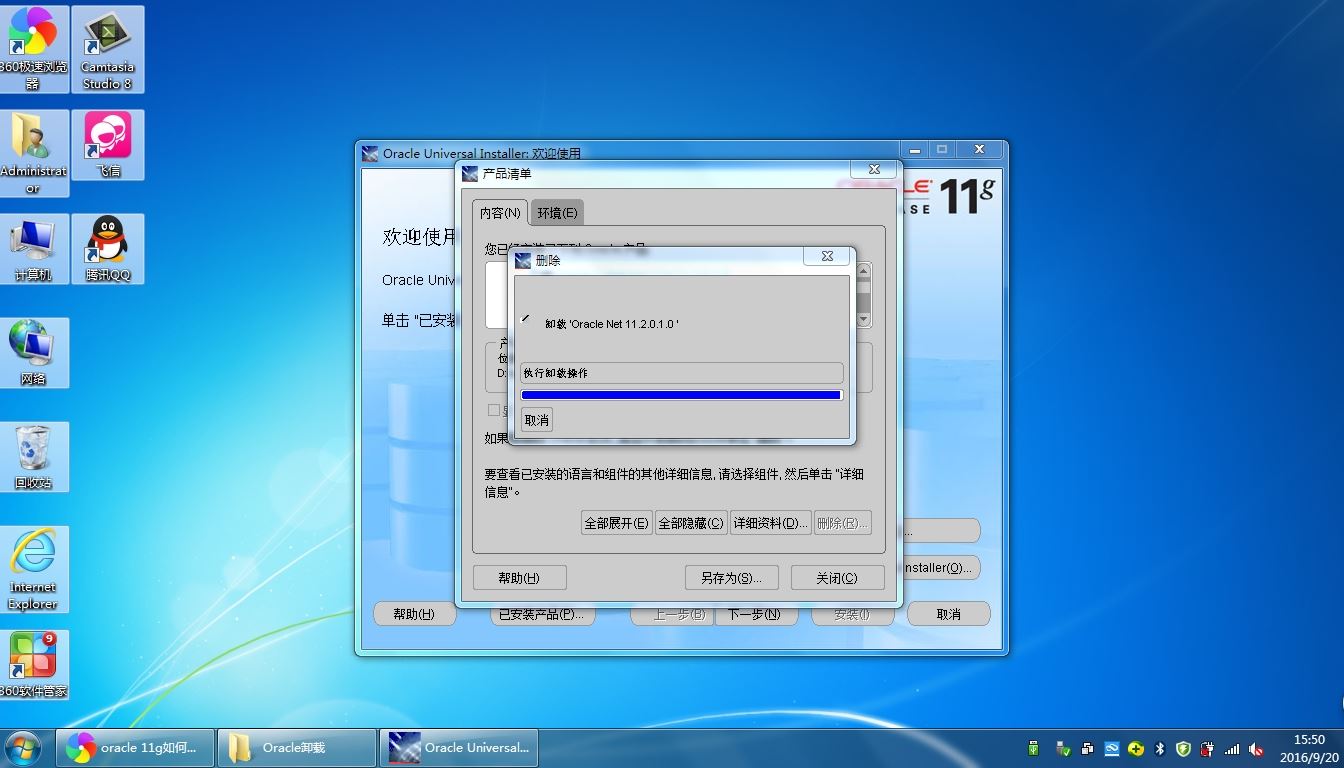Close the 产品清单 dialog with its X button
Viewport: 1344px width, 768px height.
click(874, 169)
